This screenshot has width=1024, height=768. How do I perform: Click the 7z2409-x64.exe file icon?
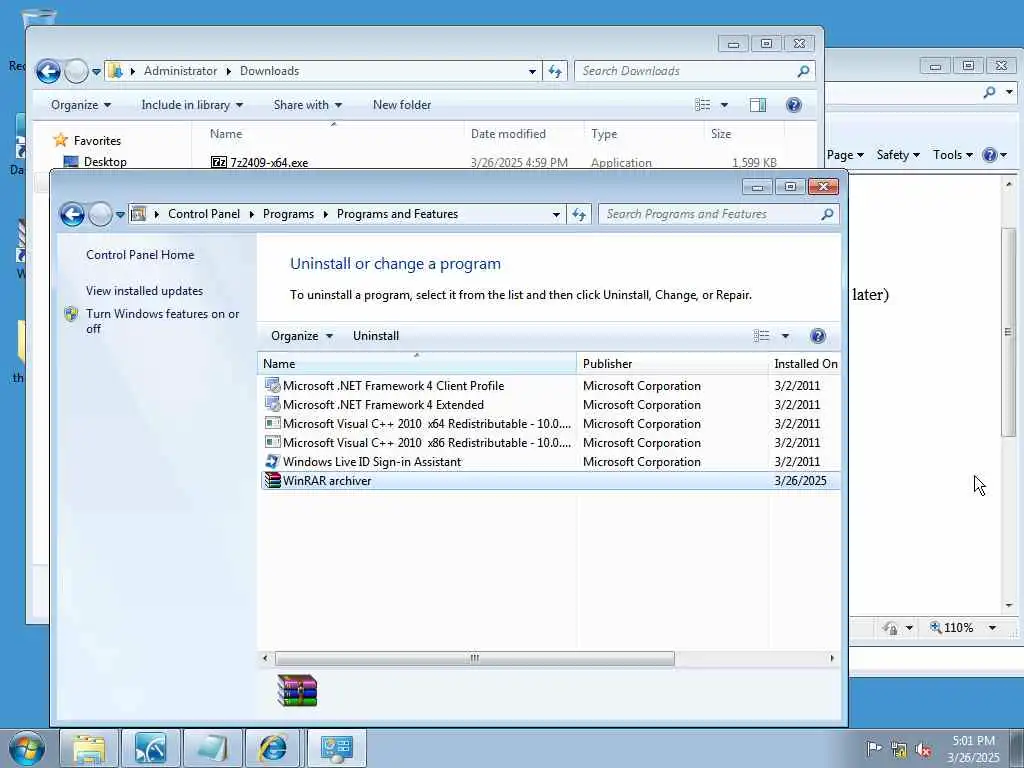tap(219, 162)
